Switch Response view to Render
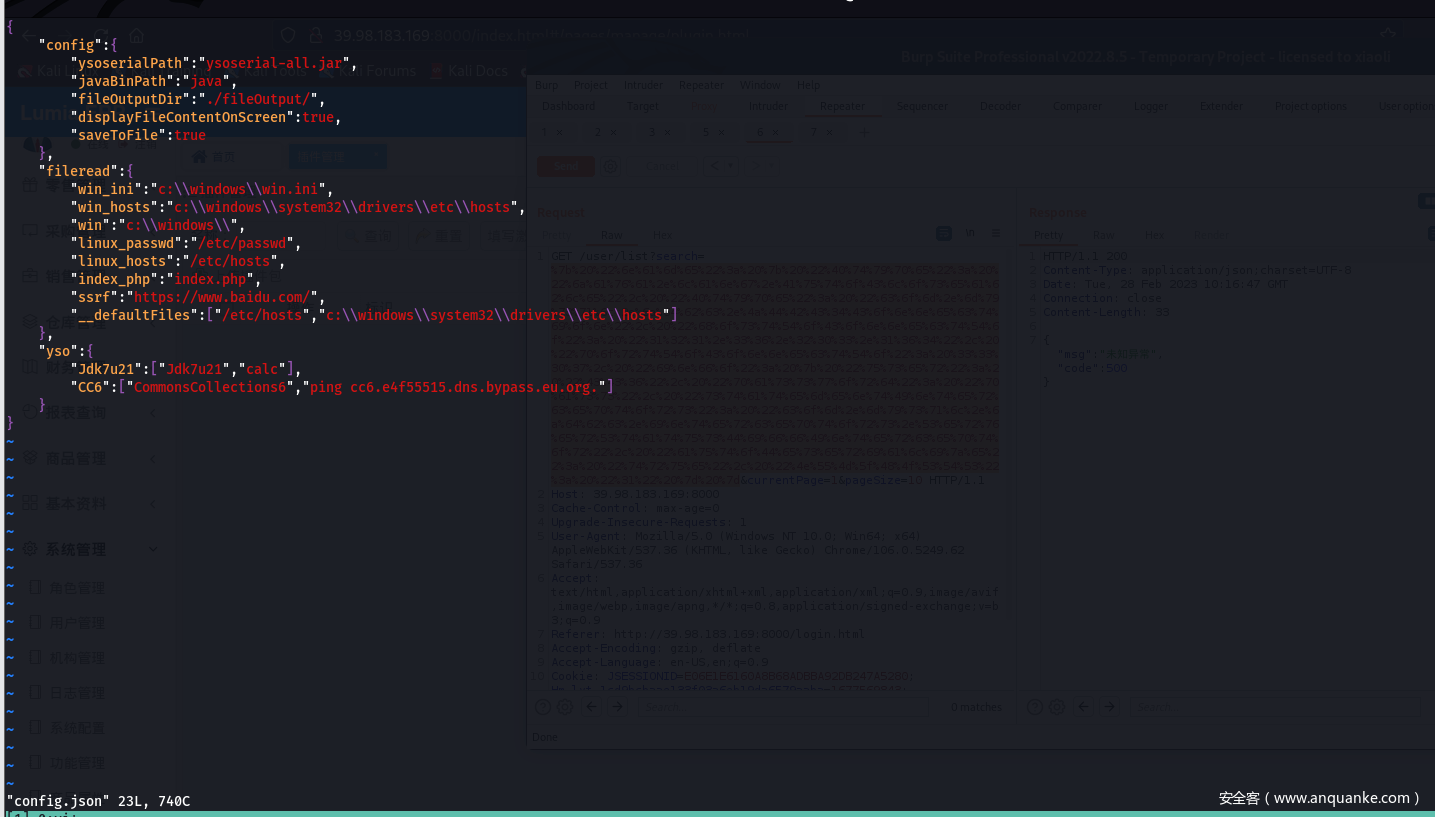 tap(1211, 235)
